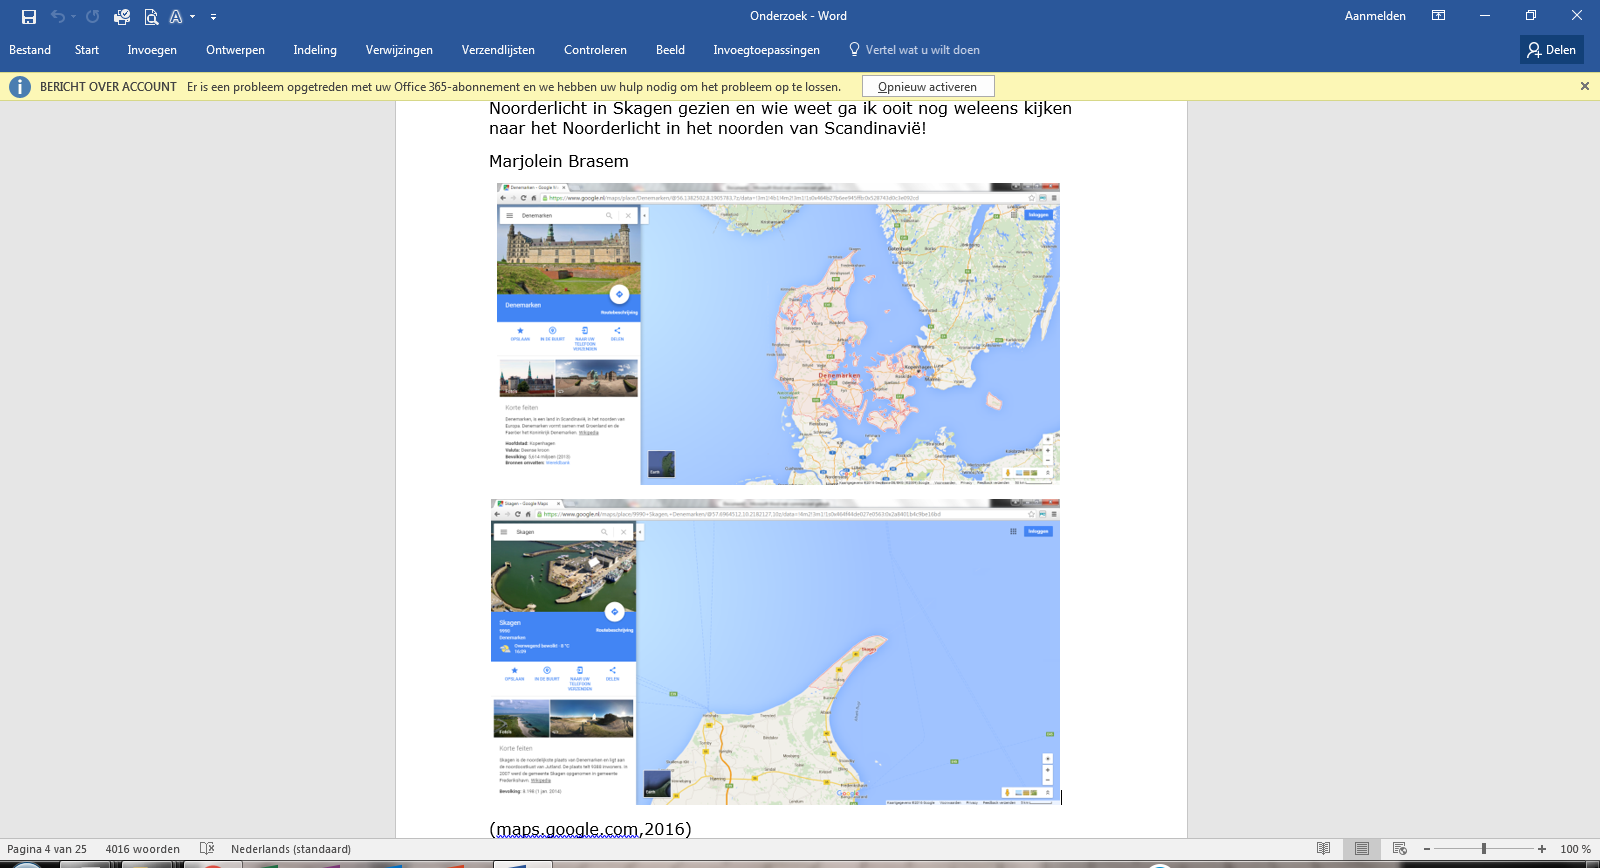This screenshot has width=1600, height=868.
Task: Switch to Read Mode view
Action: pos(1323,849)
